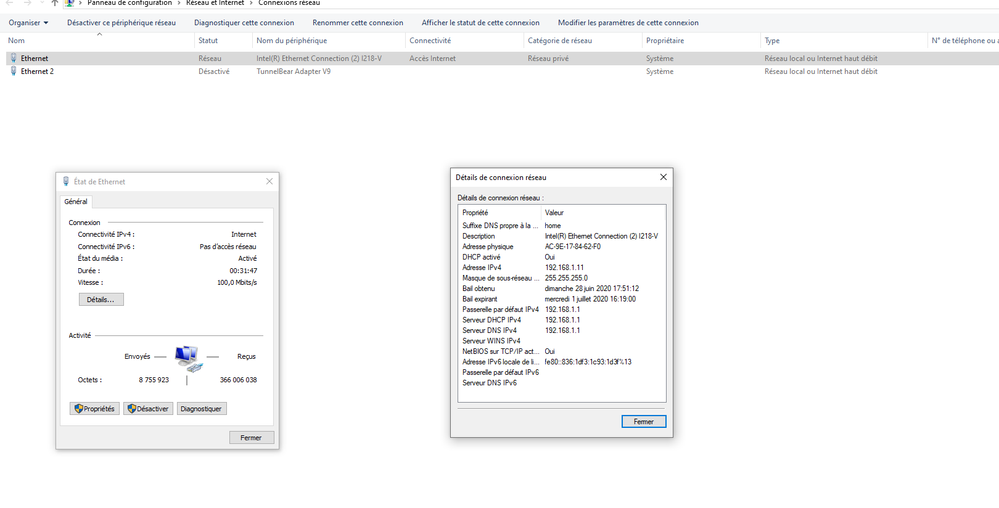This screenshot has height=508, width=999.
Task: Click Connexions réseau in breadcrumb
Action: click(x=289, y=3)
